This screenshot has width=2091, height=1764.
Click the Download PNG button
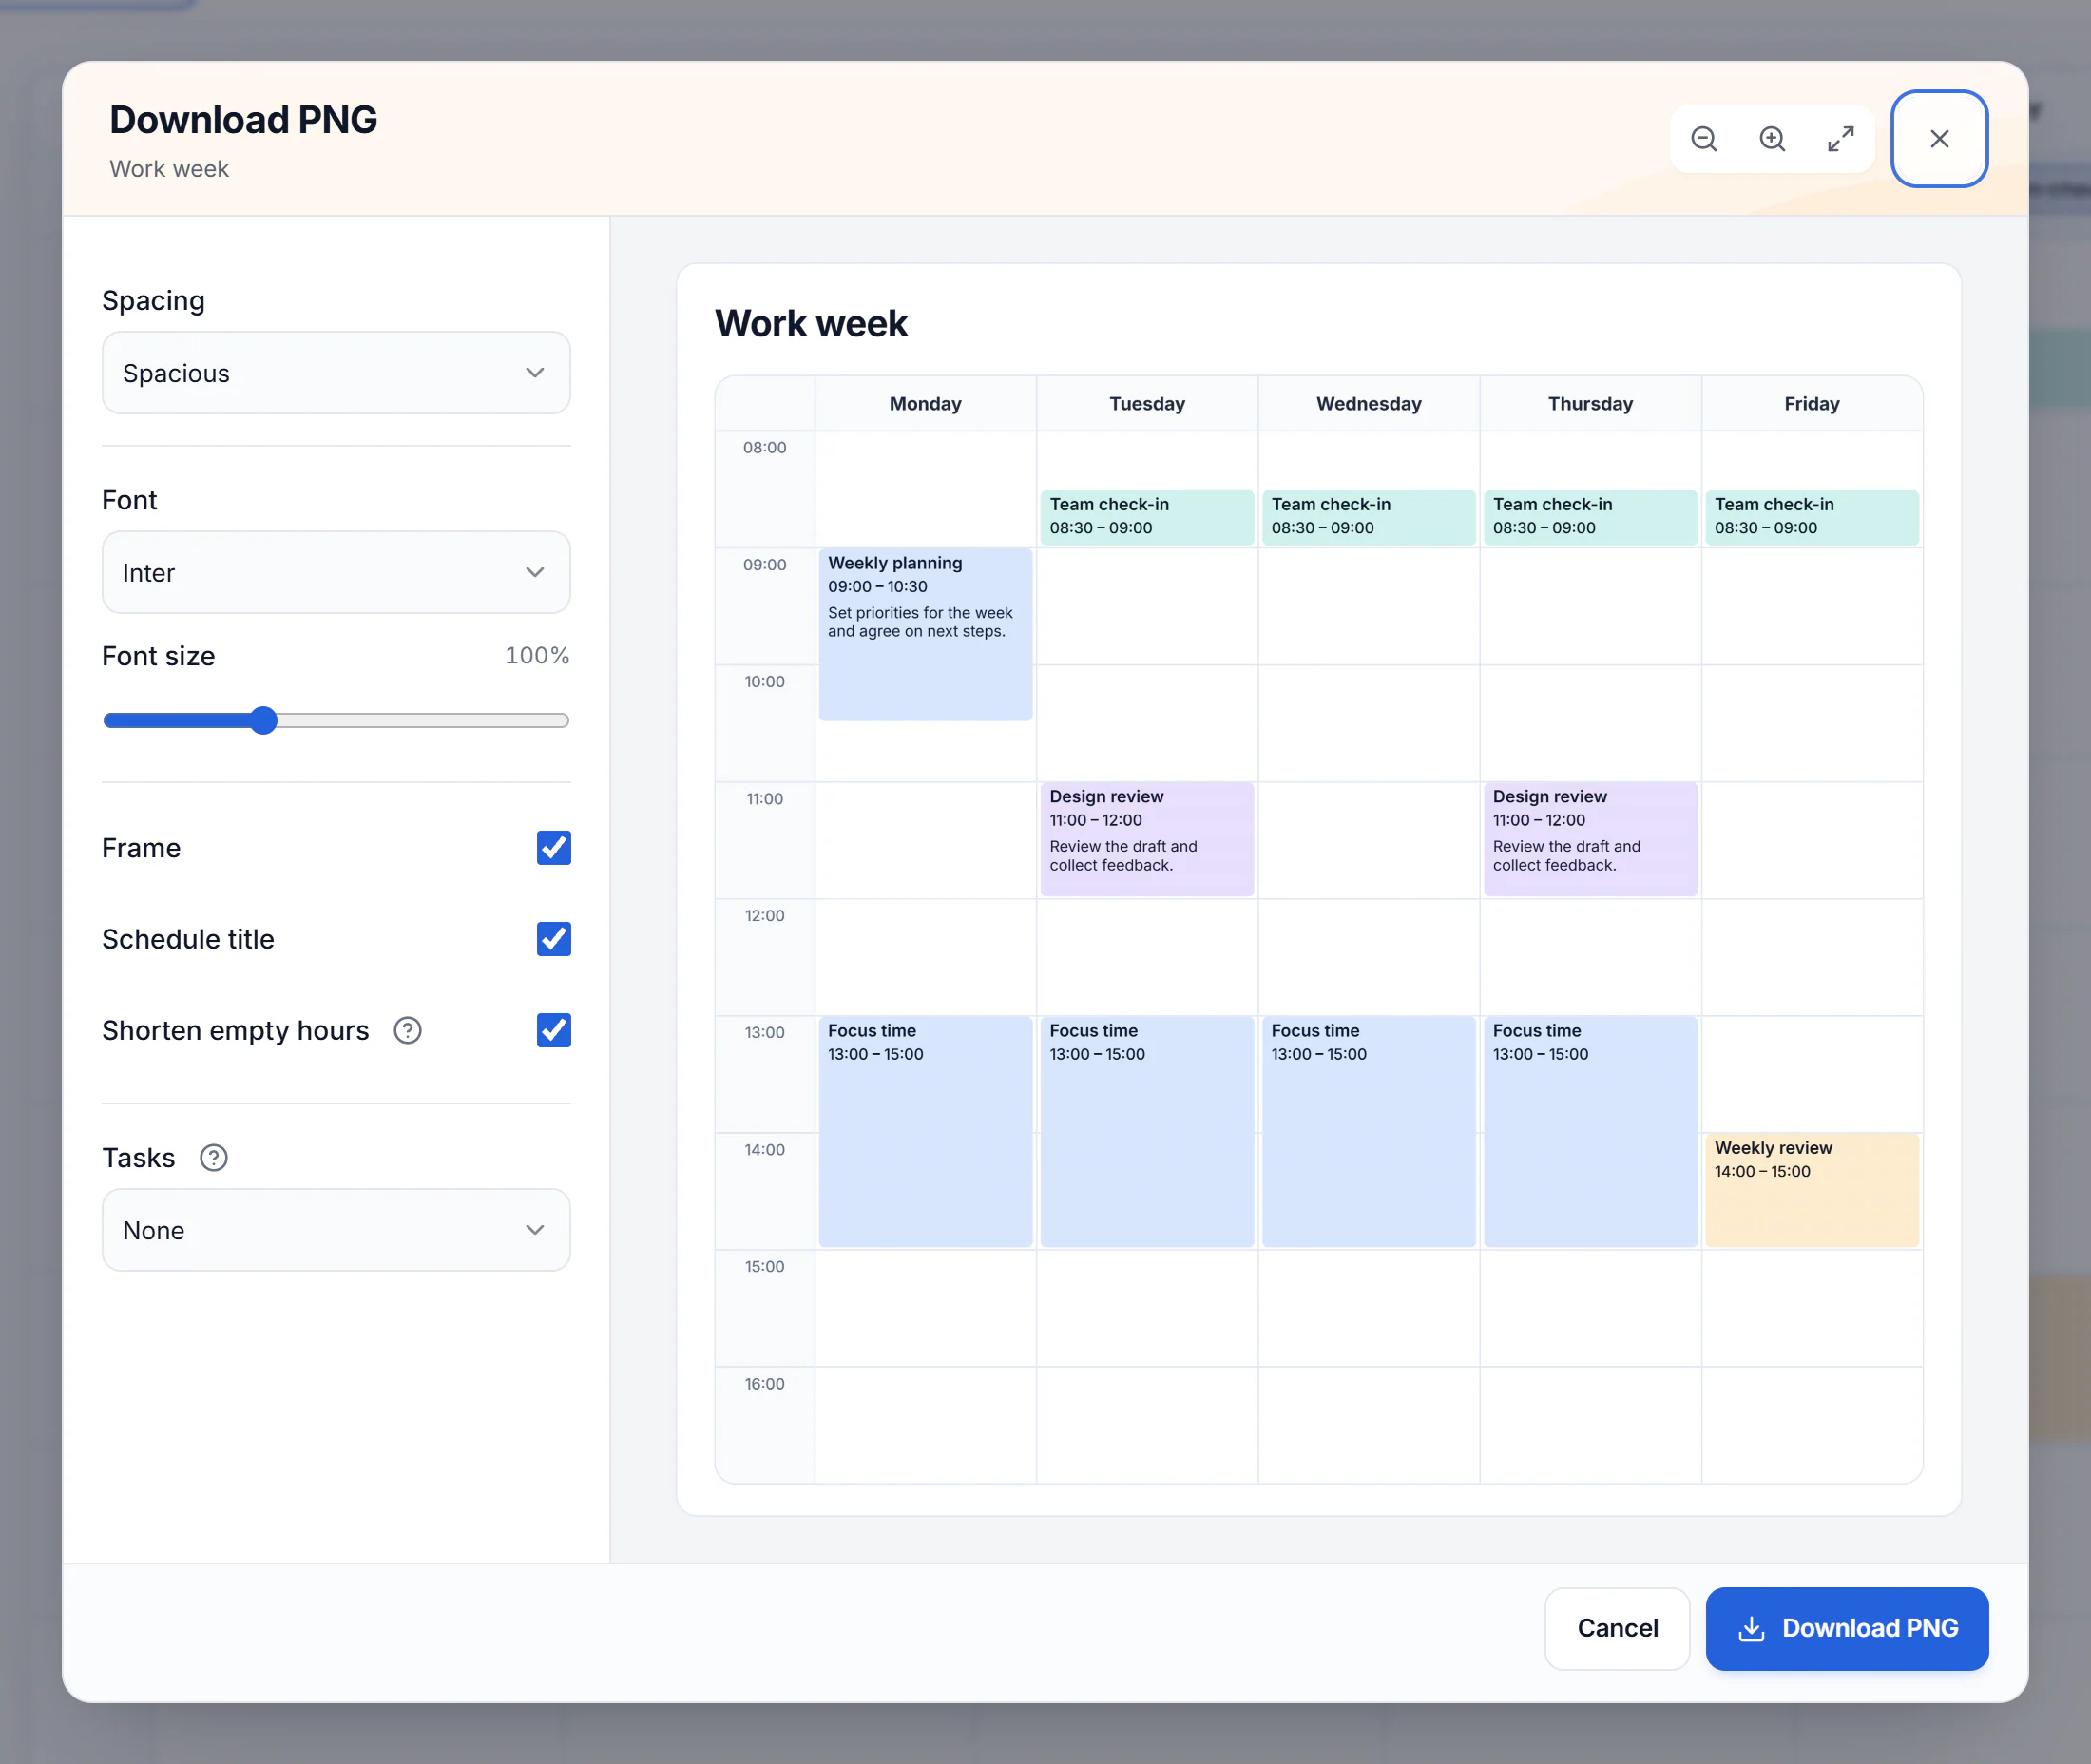[1847, 1628]
